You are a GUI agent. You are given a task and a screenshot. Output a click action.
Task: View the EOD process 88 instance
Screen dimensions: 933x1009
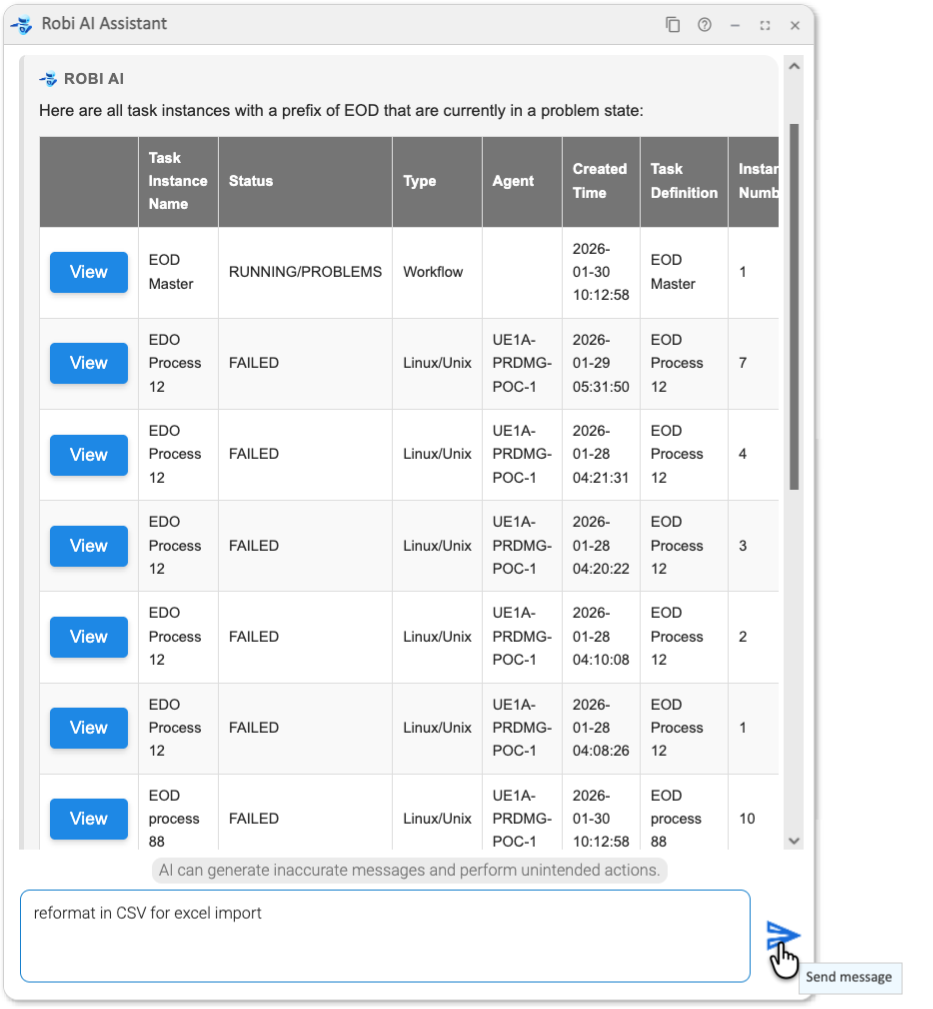pyautogui.click(x=89, y=819)
